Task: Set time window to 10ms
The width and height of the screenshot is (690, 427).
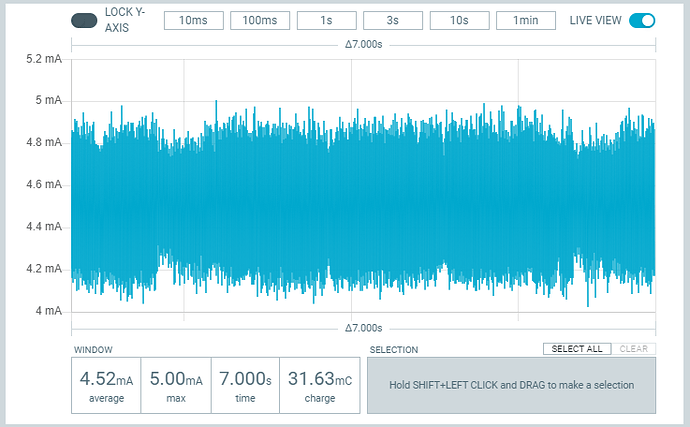Action: click(193, 21)
